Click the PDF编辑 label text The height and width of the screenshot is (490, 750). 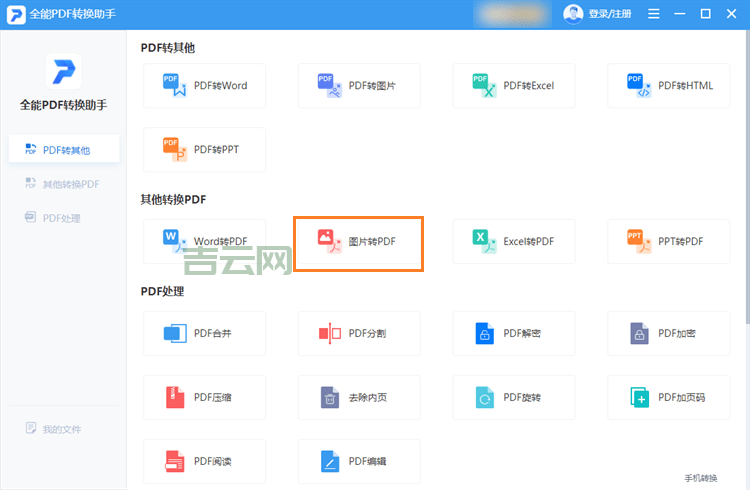tap(367, 462)
